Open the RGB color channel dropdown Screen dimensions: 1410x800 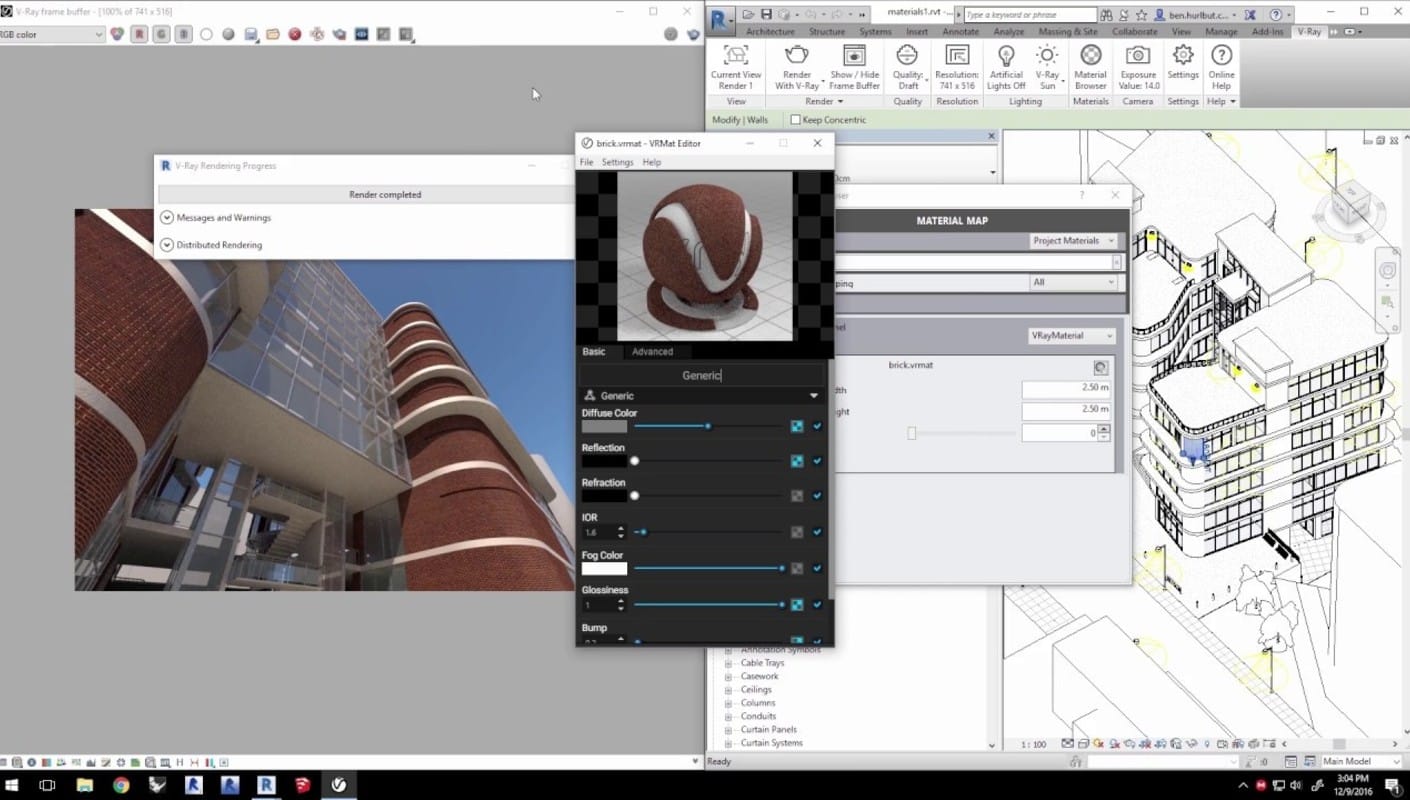(x=51, y=34)
